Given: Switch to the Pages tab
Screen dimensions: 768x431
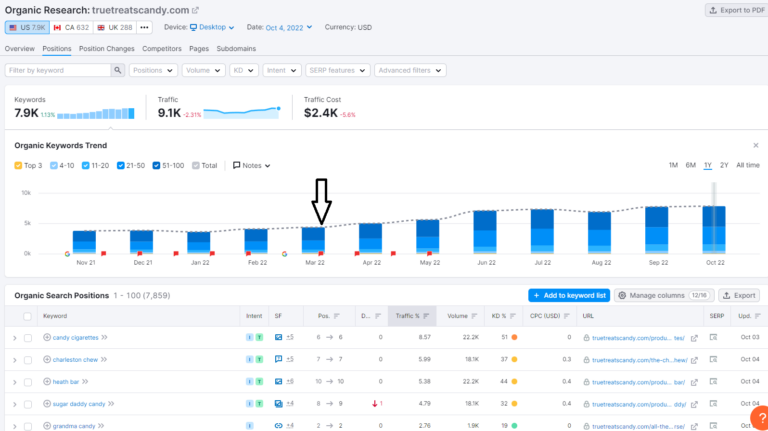Looking at the screenshot, I should tap(199, 48).
